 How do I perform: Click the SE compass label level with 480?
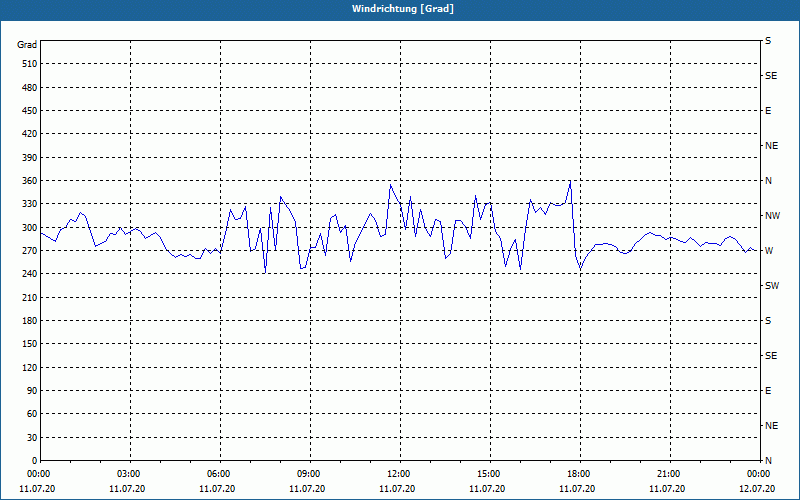(771, 76)
